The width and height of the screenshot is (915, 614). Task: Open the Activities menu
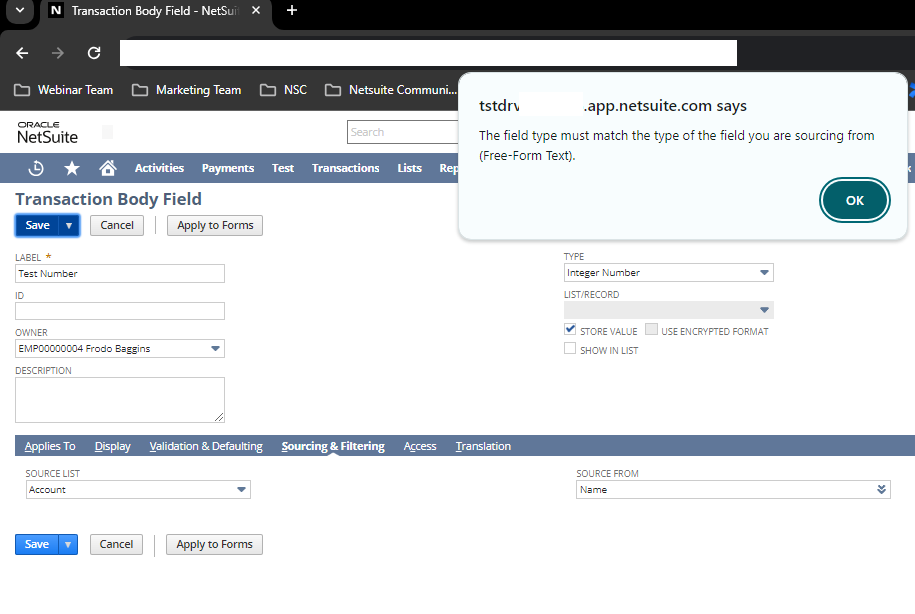159,168
